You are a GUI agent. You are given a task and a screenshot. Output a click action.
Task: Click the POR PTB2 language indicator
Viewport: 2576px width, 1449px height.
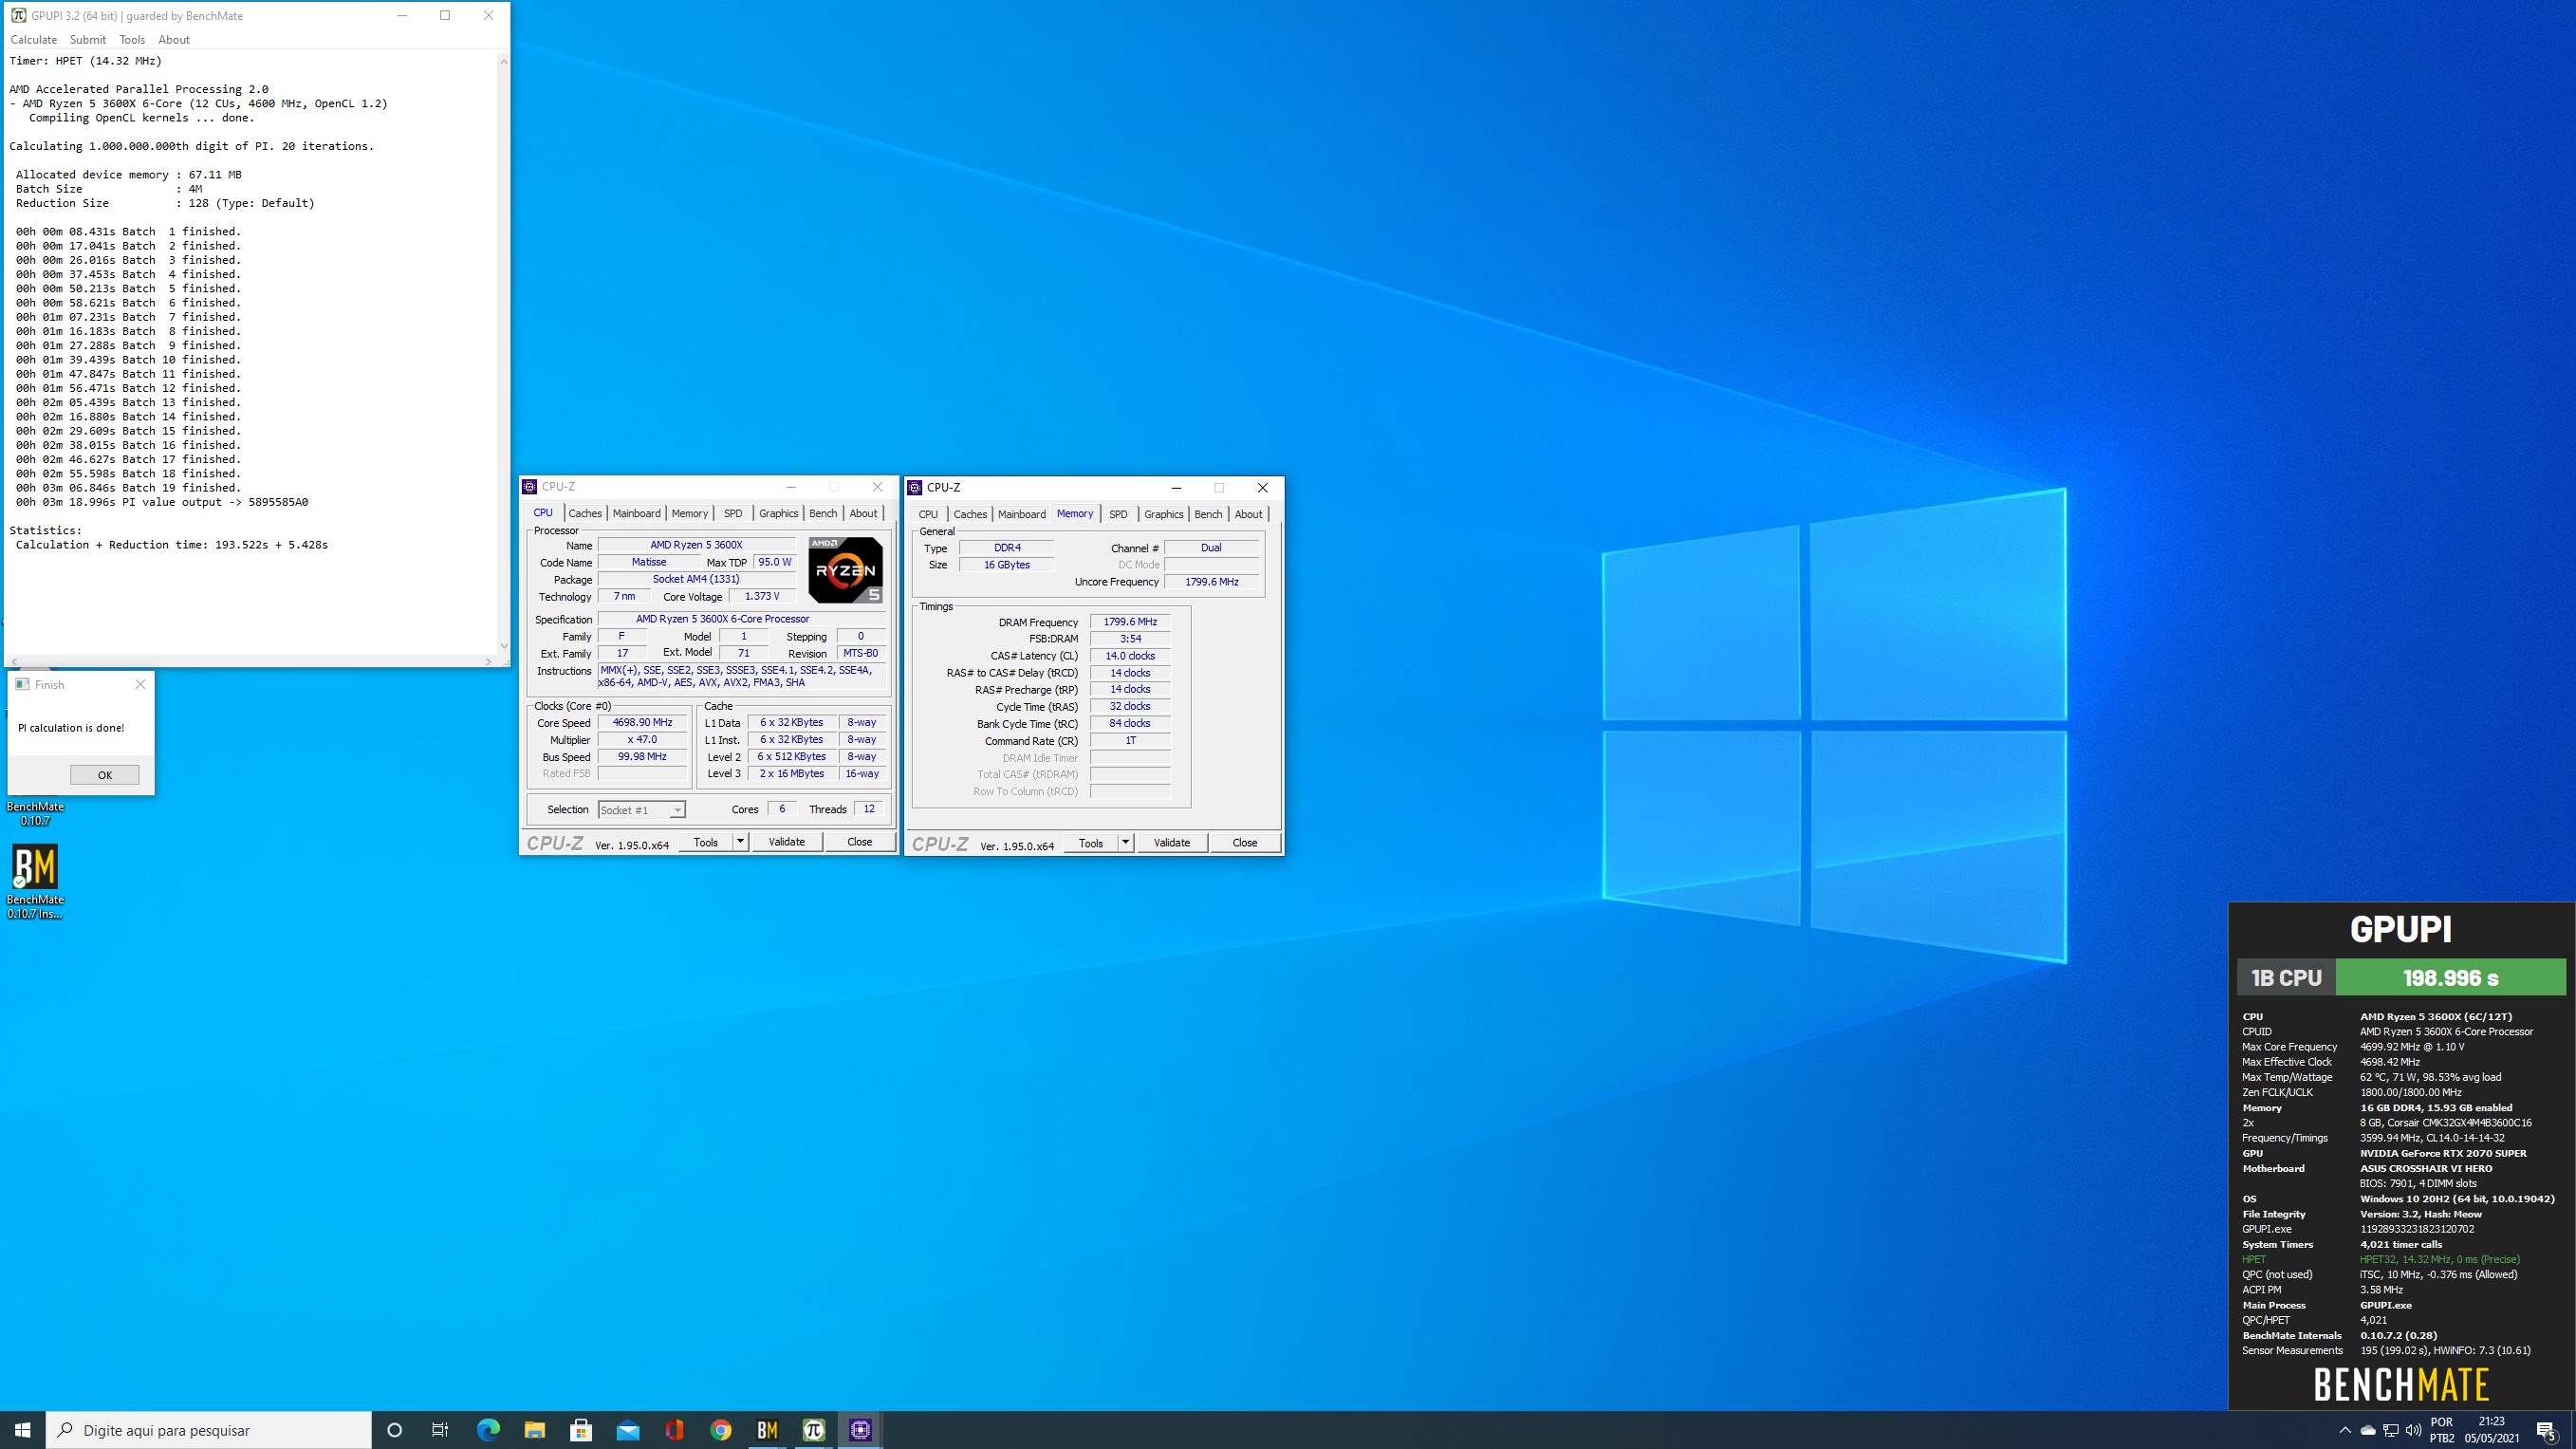[x=2441, y=1430]
